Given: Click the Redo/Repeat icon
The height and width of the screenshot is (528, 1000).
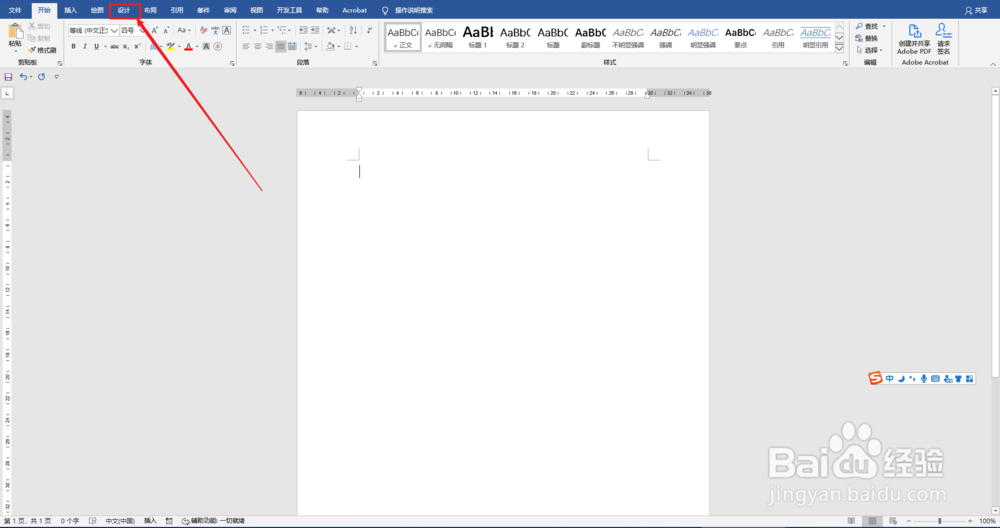Looking at the screenshot, I should point(41,77).
